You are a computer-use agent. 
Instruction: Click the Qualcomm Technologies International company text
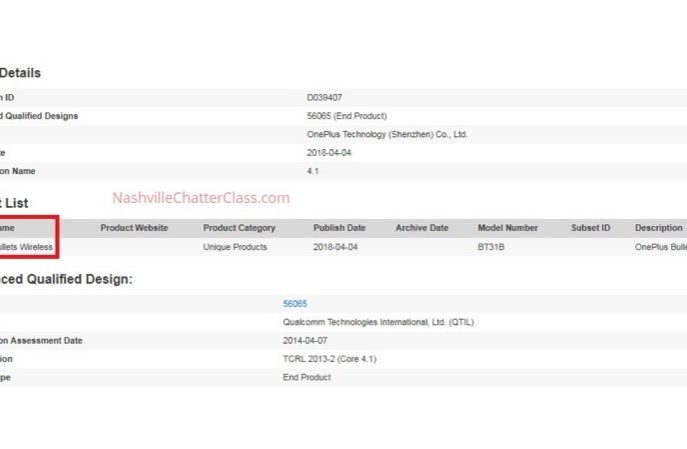(379, 322)
